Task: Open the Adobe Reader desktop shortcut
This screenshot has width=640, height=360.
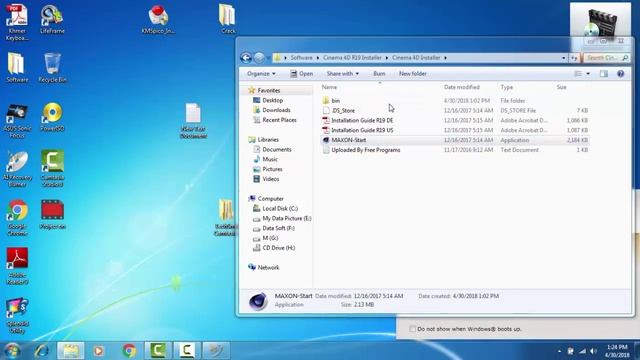Action: [17, 266]
